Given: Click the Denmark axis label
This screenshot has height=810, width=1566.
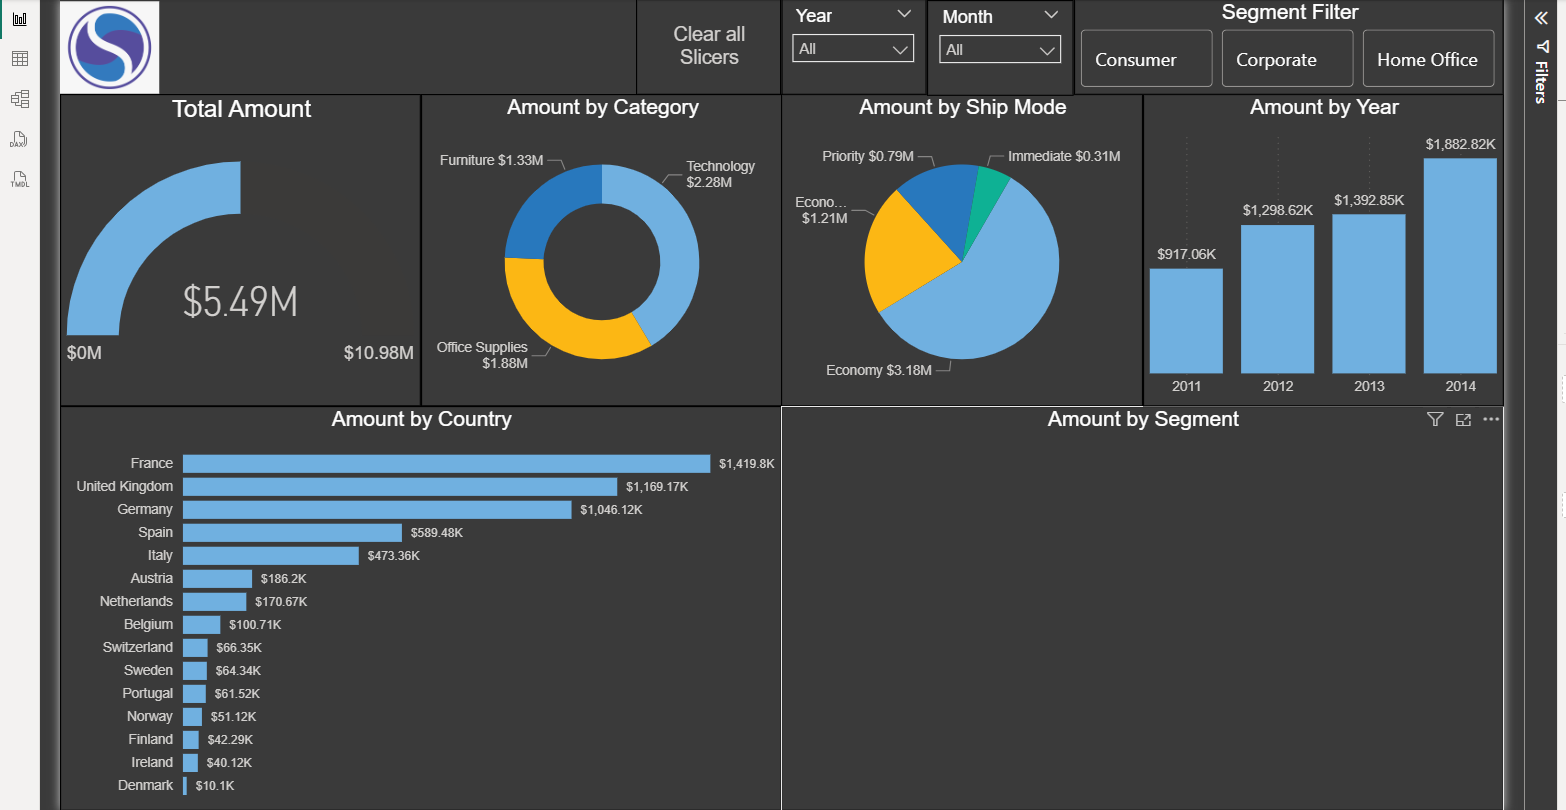Looking at the screenshot, I should pos(145,785).
